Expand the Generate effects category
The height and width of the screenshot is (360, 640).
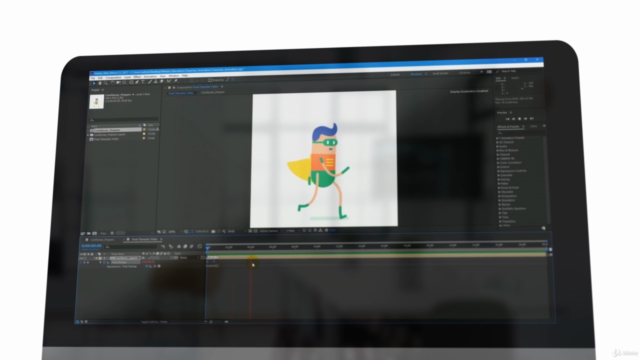click(x=499, y=175)
